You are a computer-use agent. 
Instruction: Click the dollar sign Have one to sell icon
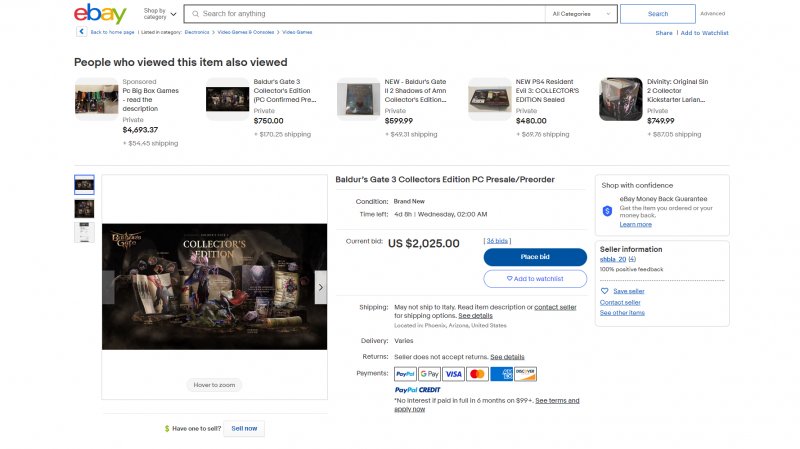[167, 429]
